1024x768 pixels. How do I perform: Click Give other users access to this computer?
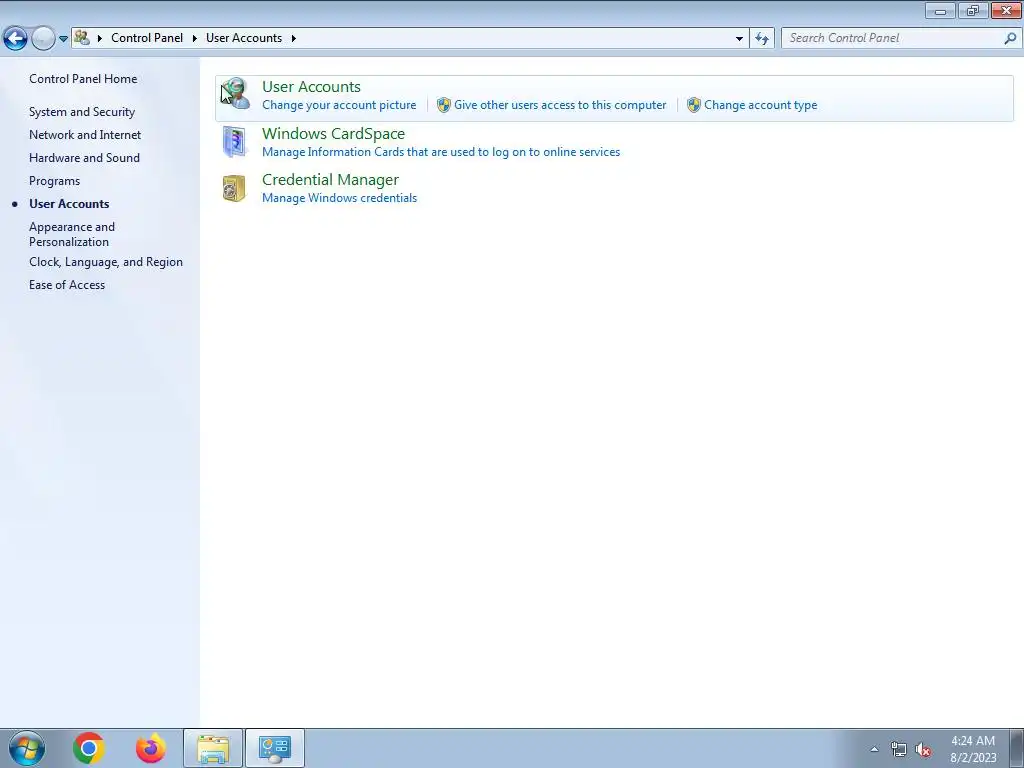[560, 105]
